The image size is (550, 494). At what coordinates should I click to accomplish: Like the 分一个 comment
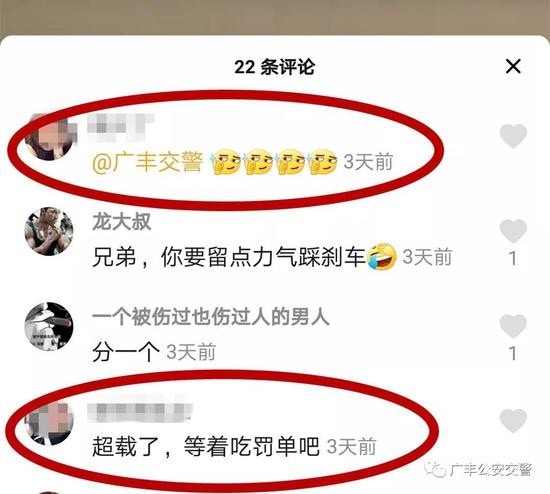(x=513, y=326)
